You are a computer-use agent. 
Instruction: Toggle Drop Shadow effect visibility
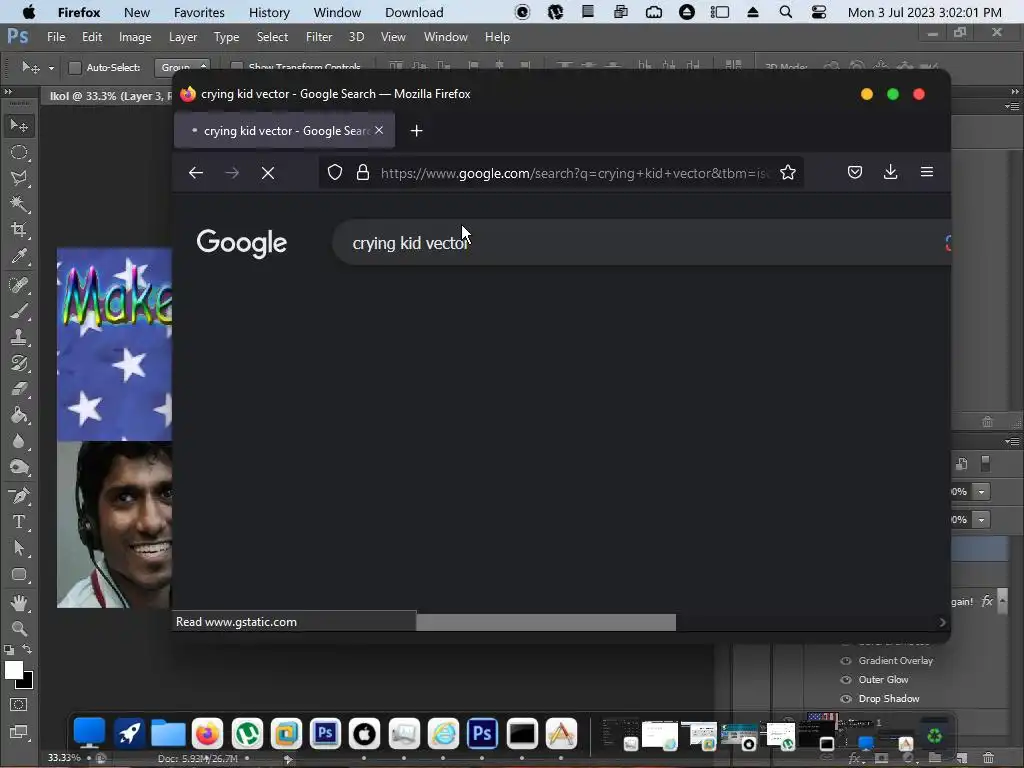[x=846, y=698]
